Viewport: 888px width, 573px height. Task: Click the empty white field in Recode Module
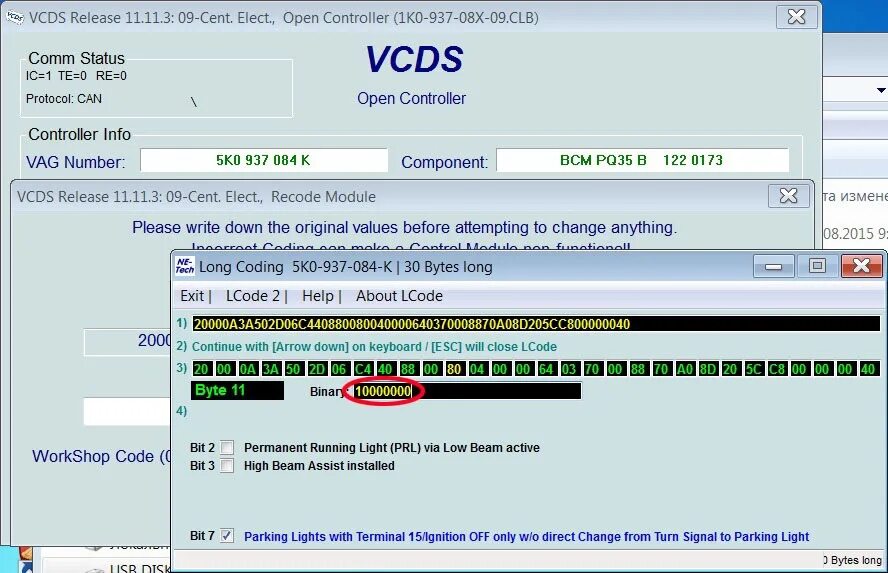[127, 412]
